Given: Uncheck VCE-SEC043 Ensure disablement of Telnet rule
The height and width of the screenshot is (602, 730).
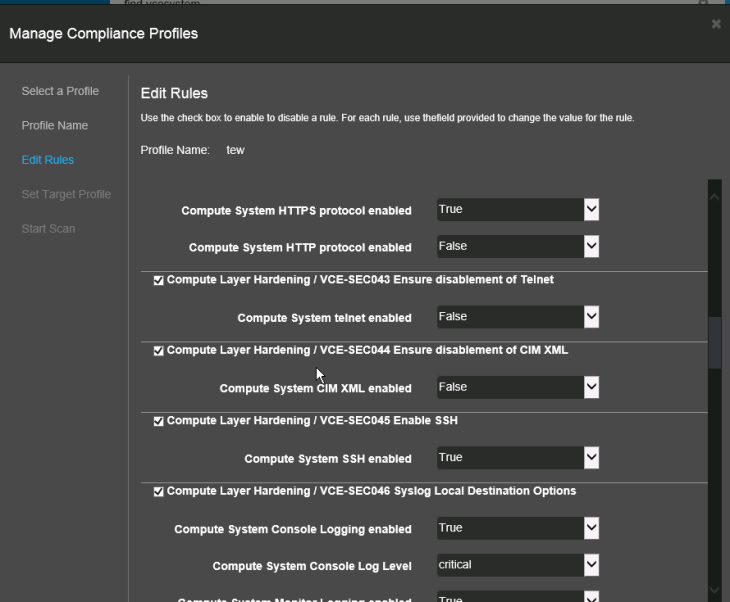Looking at the screenshot, I should click(158, 281).
